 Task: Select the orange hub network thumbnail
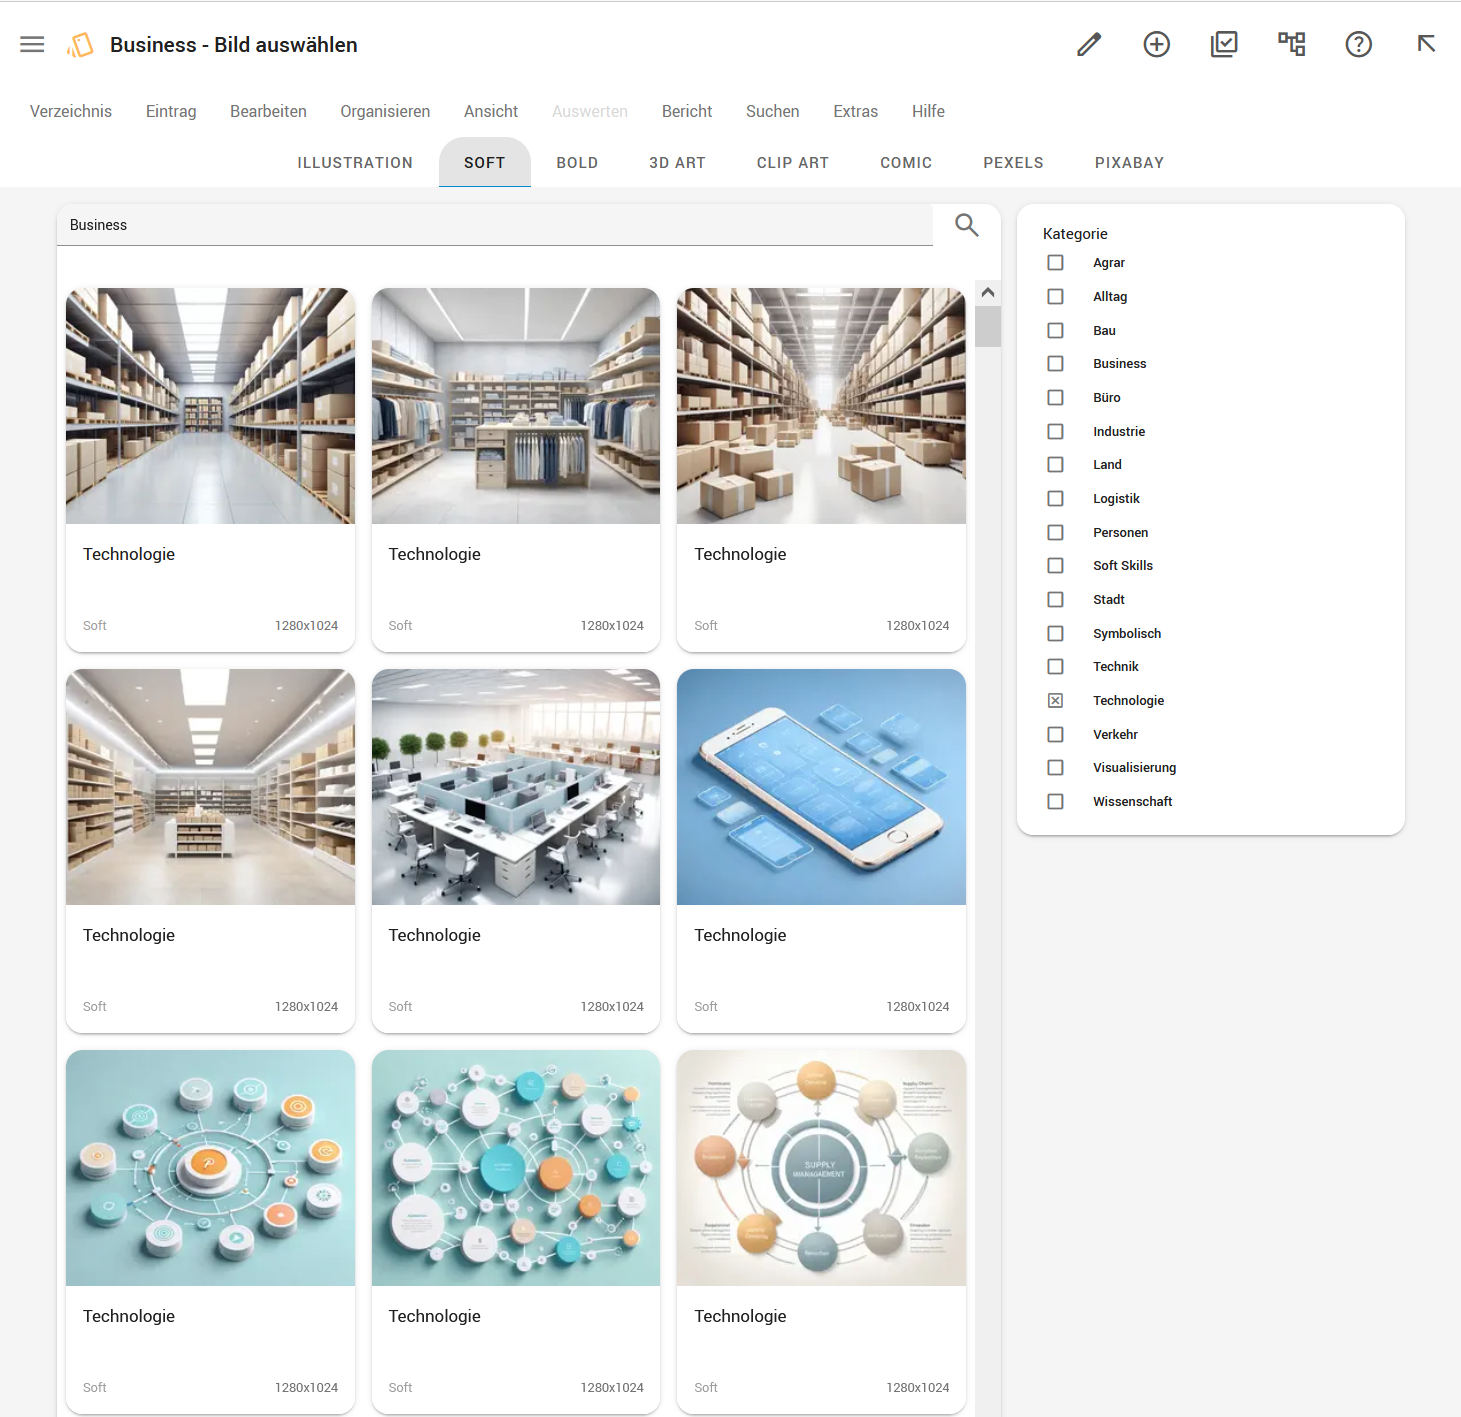[x=210, y=1168]
